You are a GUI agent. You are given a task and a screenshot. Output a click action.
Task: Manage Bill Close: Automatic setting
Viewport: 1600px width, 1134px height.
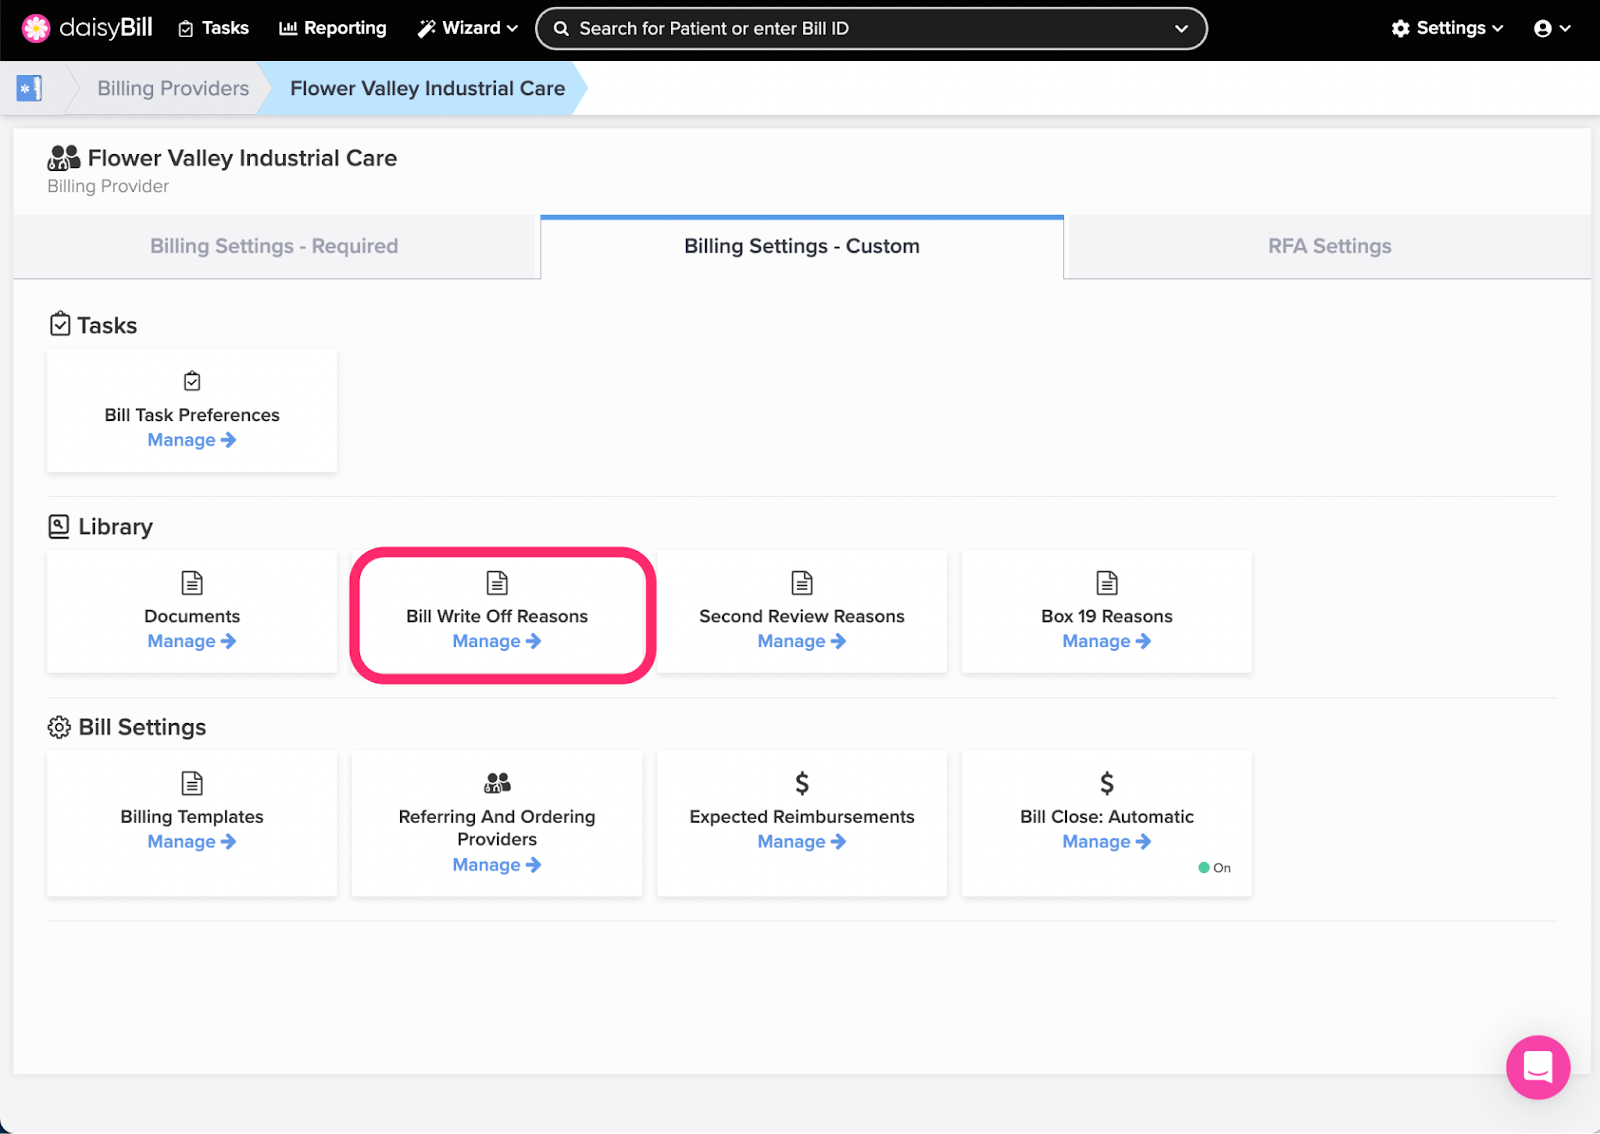(x=1107, y=842)
